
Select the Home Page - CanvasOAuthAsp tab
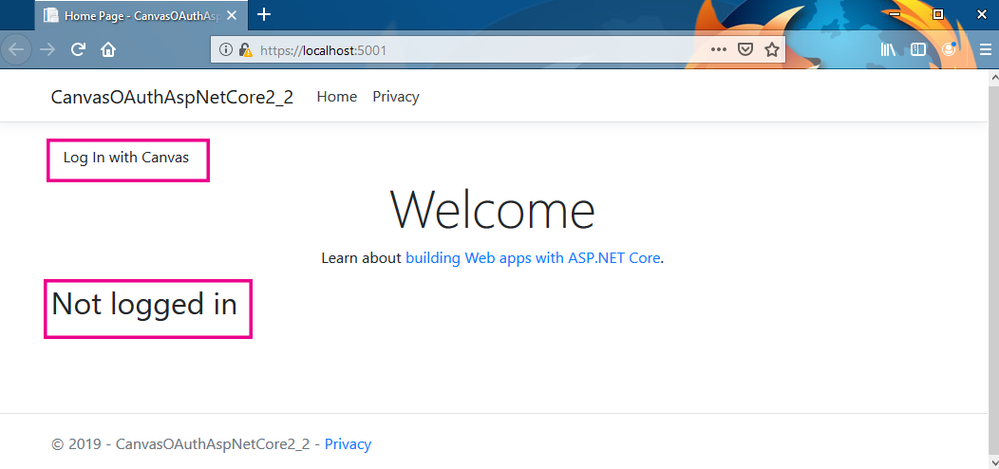click(x=141, y=15)
